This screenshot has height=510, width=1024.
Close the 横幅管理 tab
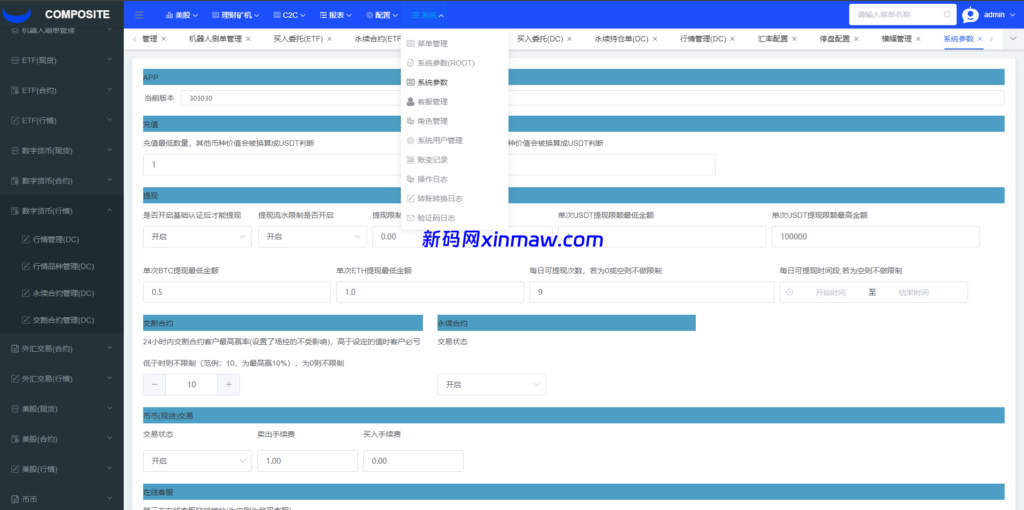[x=918, y=39]
